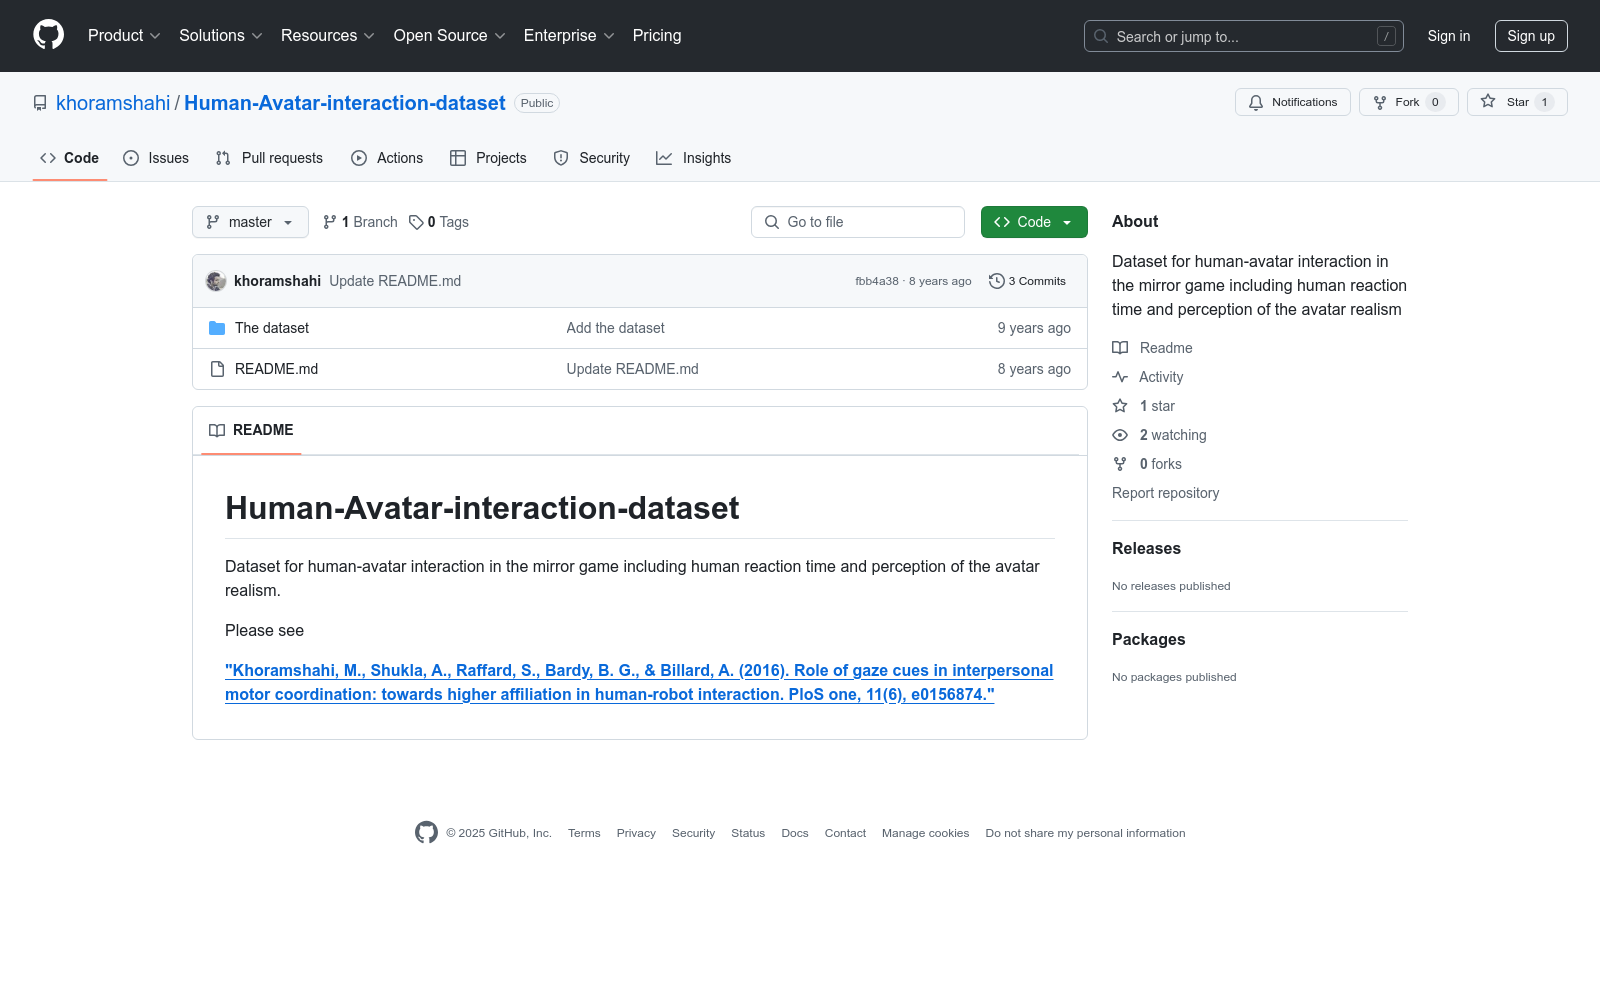The width and height of the screenshot is (1600, 1000).
Task: Go to Pricing page
Action: [657, 35]
